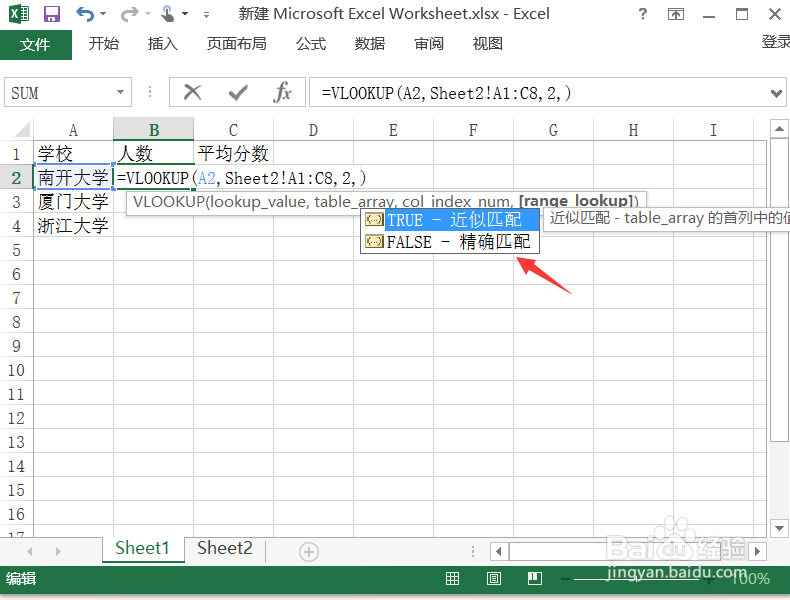
Task: Open touch mode dropdown arrow
Action: pos(185,14)
